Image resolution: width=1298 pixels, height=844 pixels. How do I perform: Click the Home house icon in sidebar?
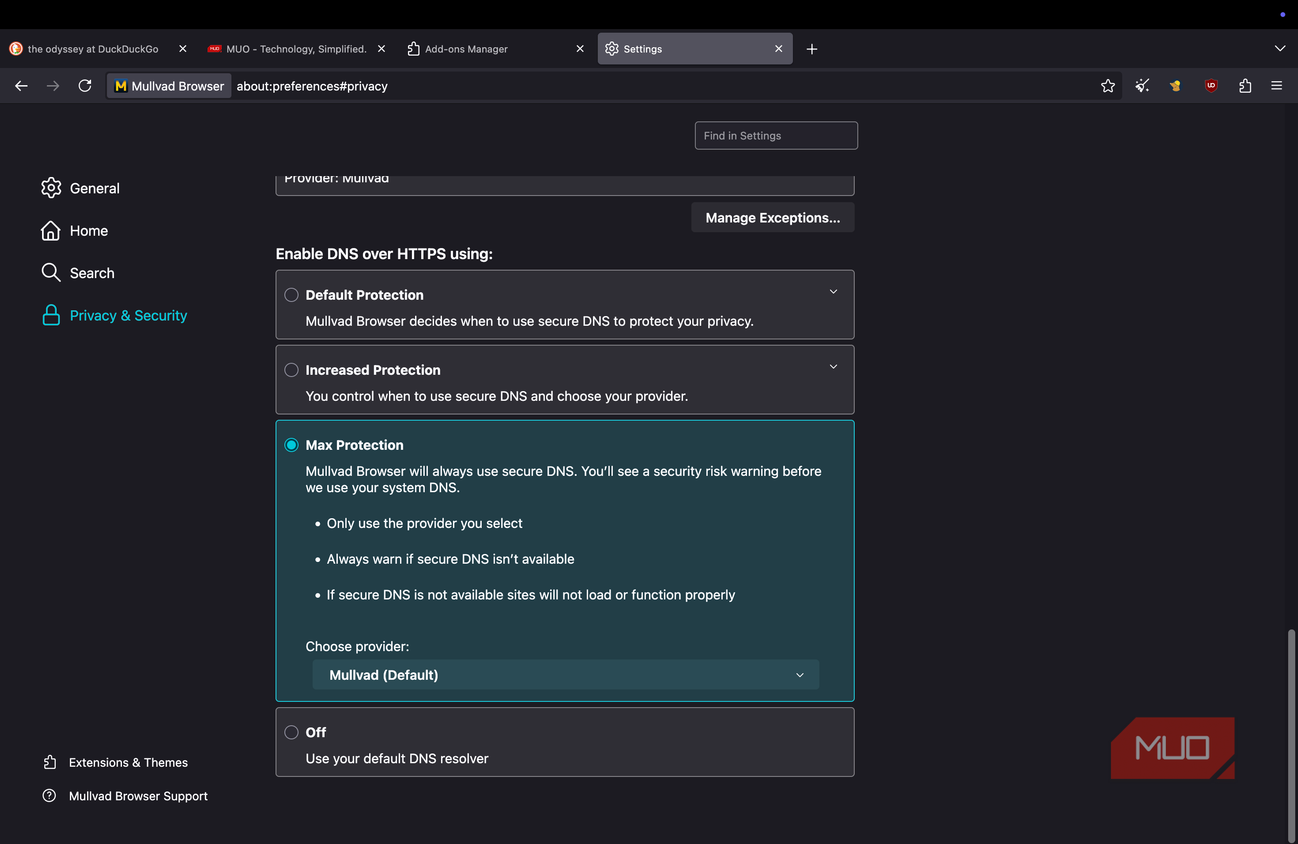[x=51, y=230]
